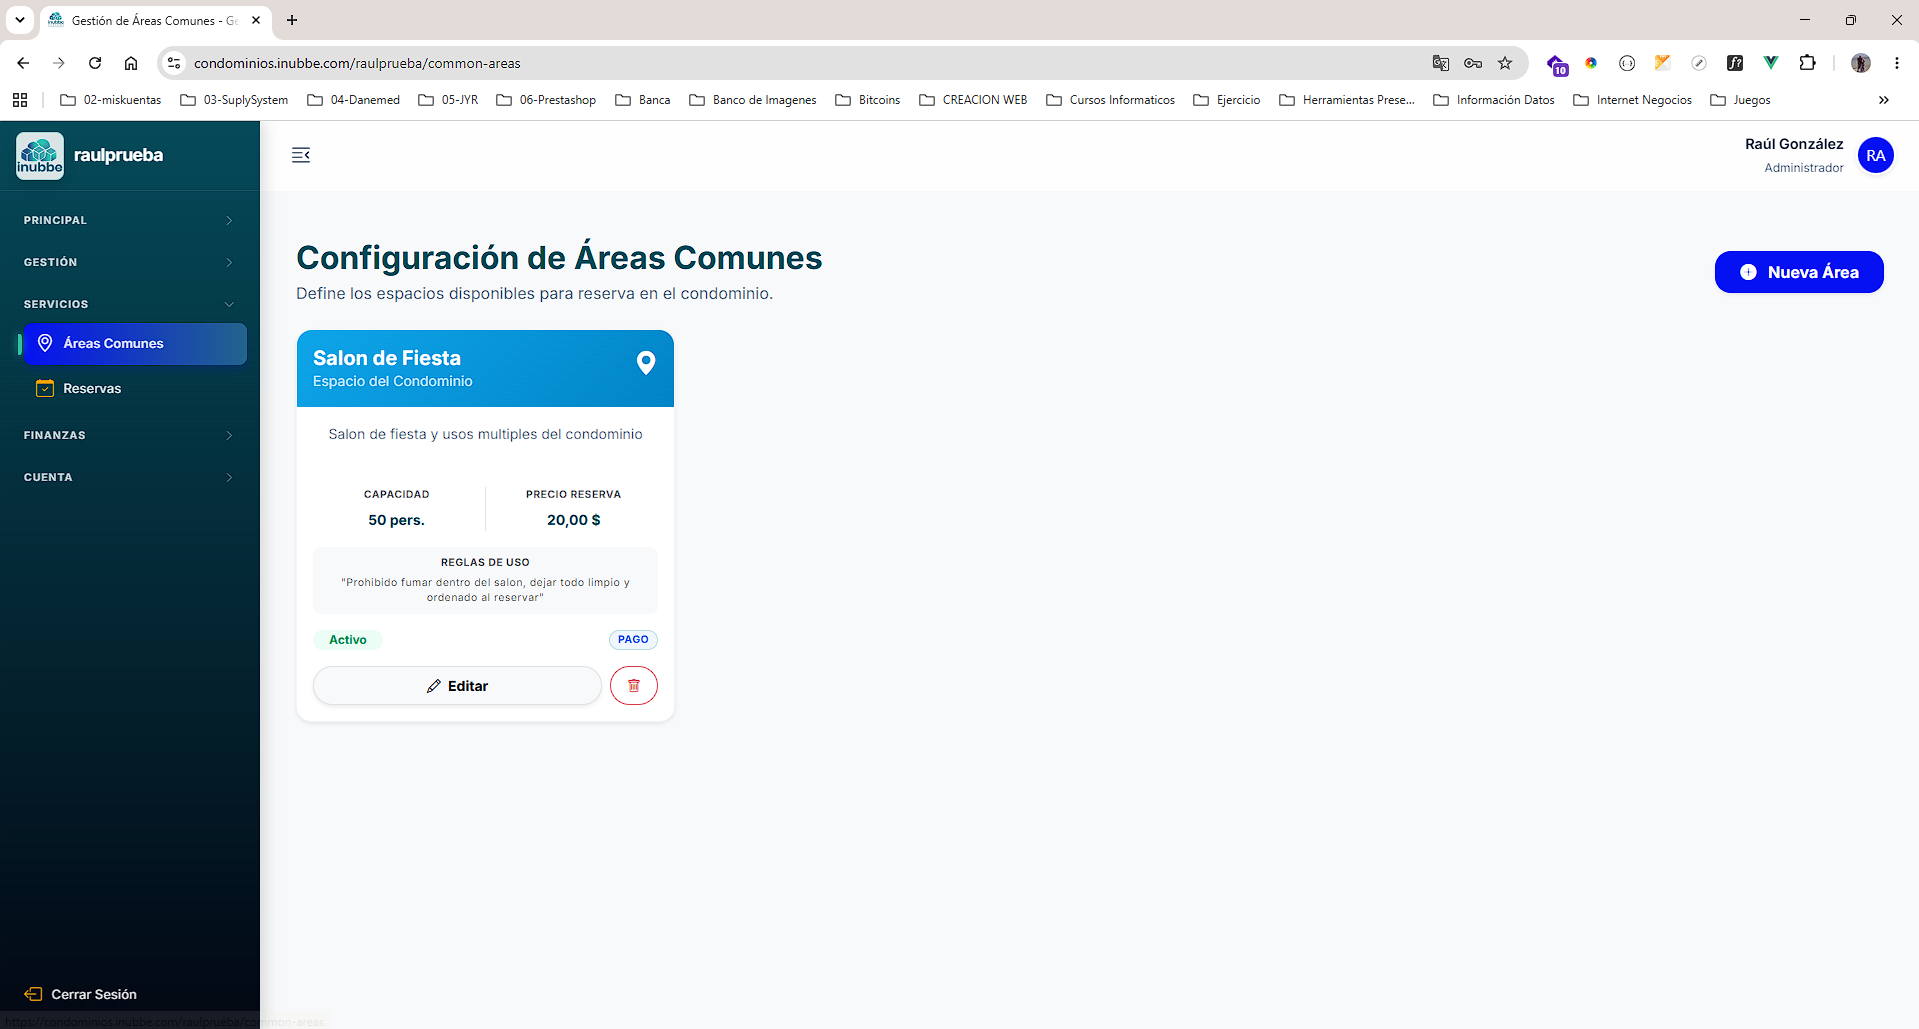Screen dimensions: 1919x1029
Task: Open the 03-SuplySystem bookmark folder
Action: pyautogui.click(x=234, y=100)
